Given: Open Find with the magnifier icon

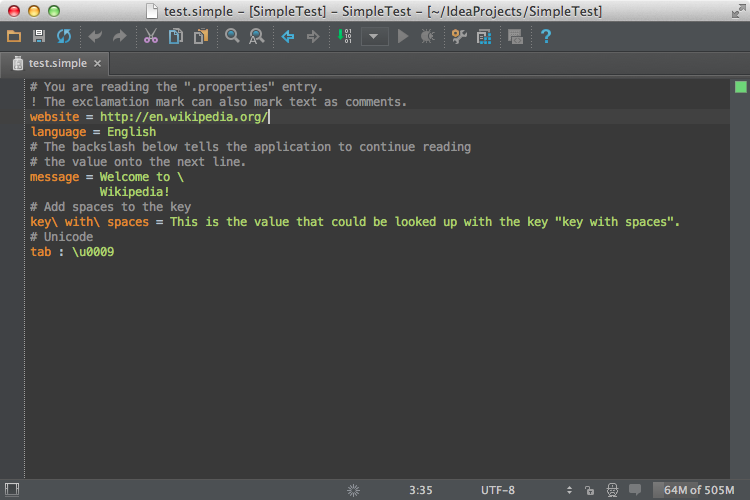Looking at the screenshot, I should point(232,37).
